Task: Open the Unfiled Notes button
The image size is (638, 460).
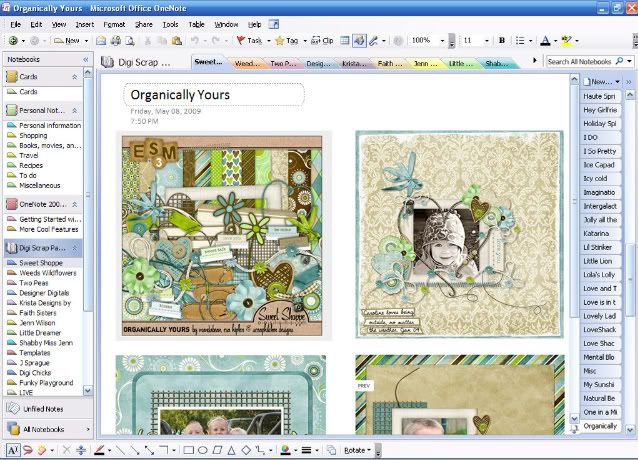Action: [x=43, y=409]
